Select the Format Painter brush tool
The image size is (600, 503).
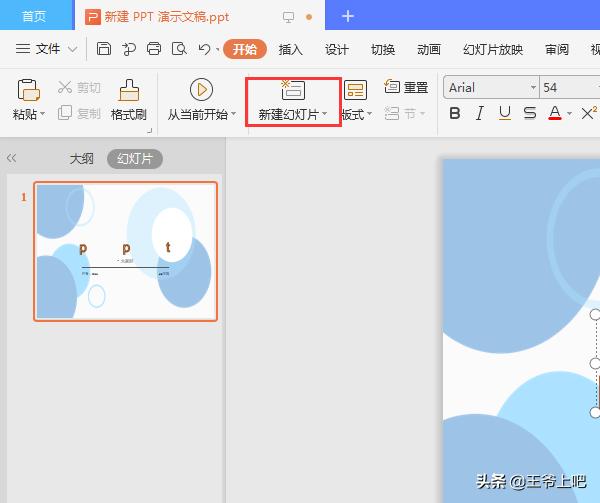(x=129, y=91)
